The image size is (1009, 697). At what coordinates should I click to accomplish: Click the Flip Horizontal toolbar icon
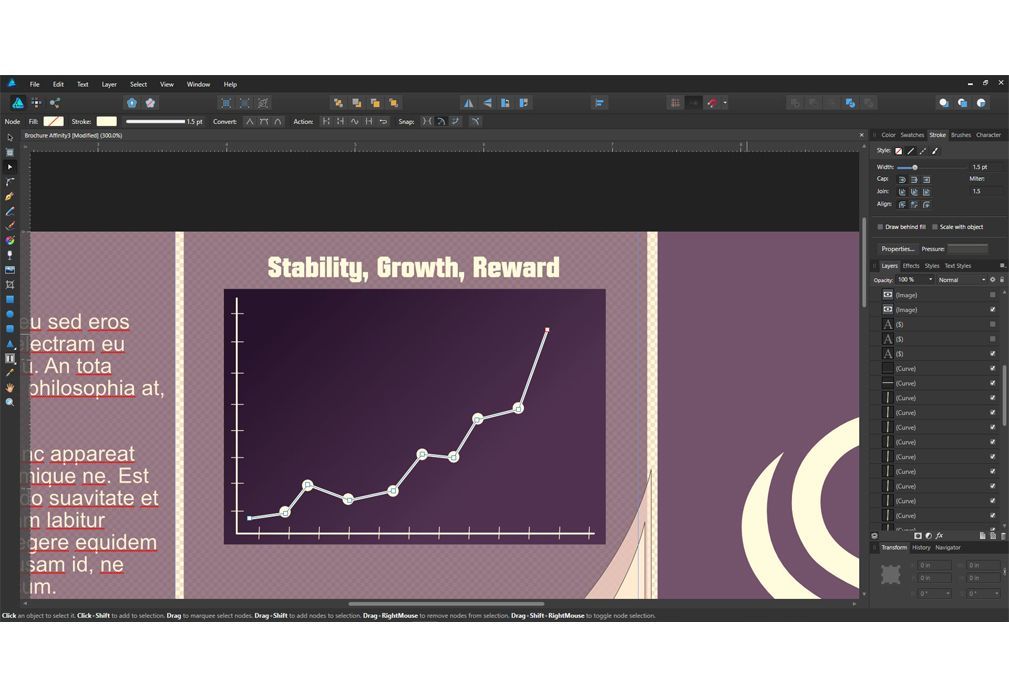tap(468, 103)
